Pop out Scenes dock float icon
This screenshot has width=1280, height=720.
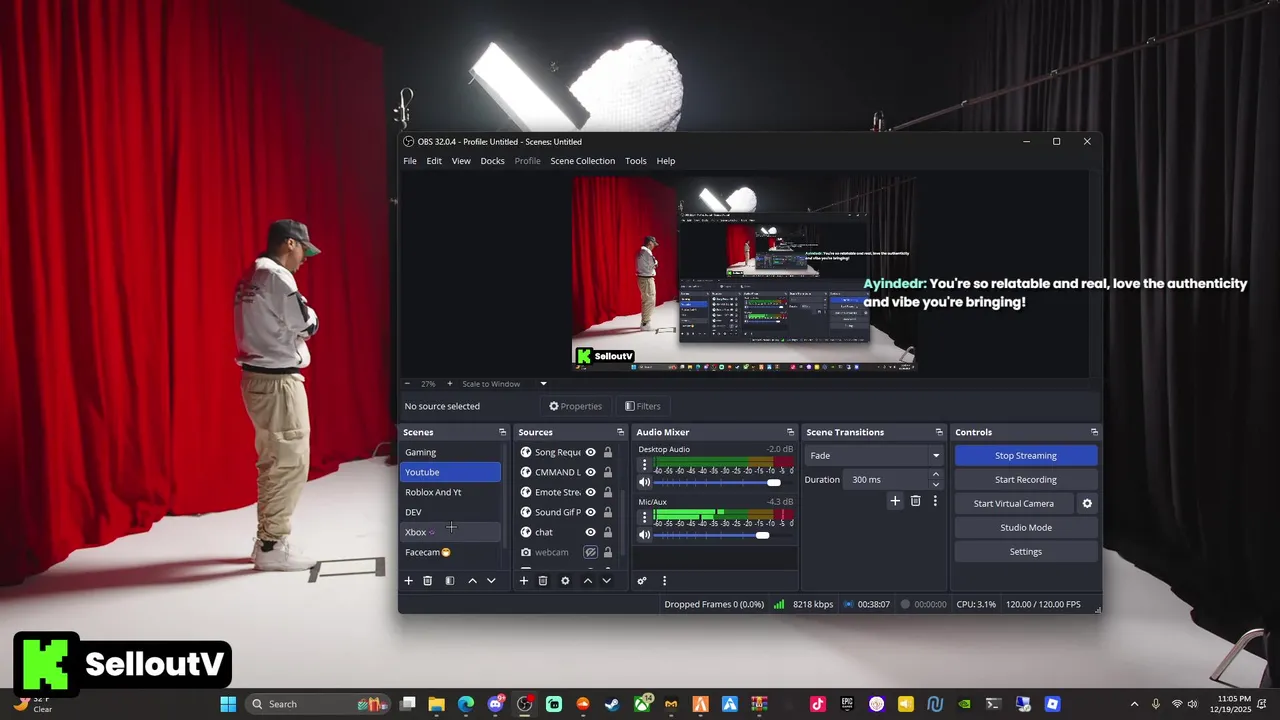coord(502,432)
